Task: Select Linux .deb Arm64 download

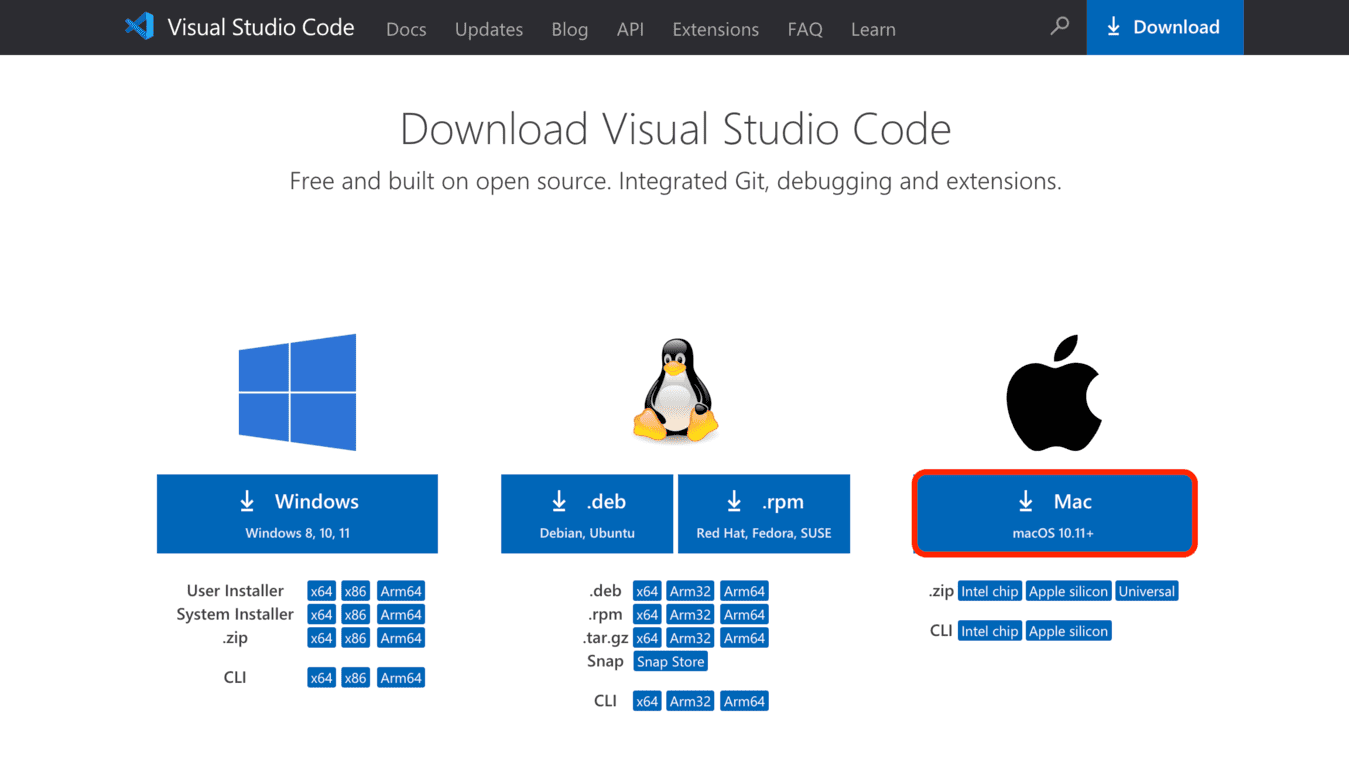Action: pyautogui.click(x=744, y=591)
